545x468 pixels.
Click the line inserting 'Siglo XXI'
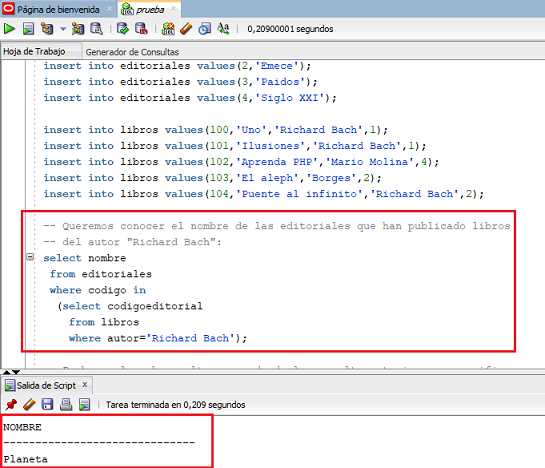190,98
